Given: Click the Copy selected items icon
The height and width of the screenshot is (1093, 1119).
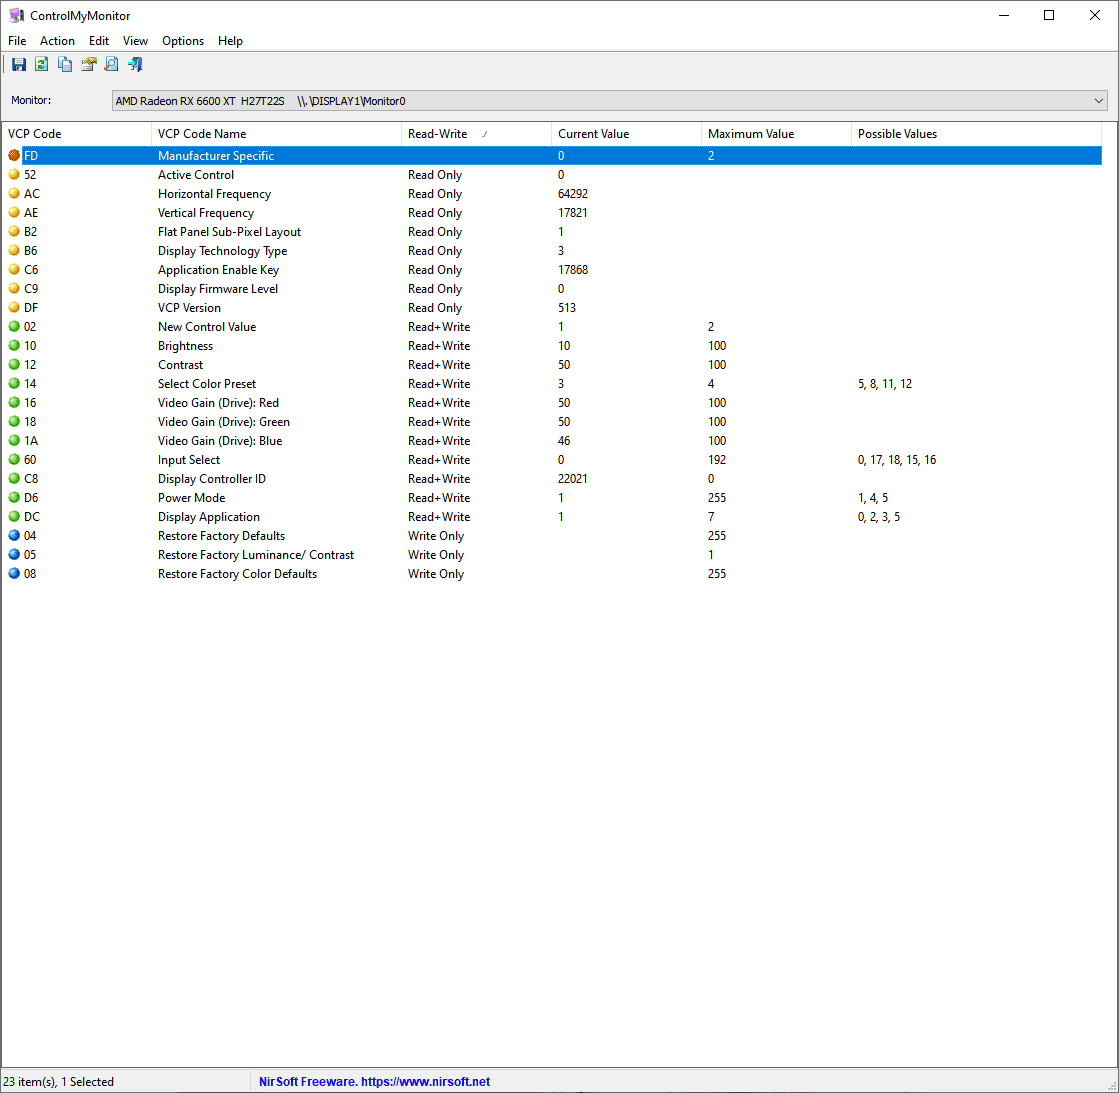Looking at the screenshot, I should click(65, 64).
